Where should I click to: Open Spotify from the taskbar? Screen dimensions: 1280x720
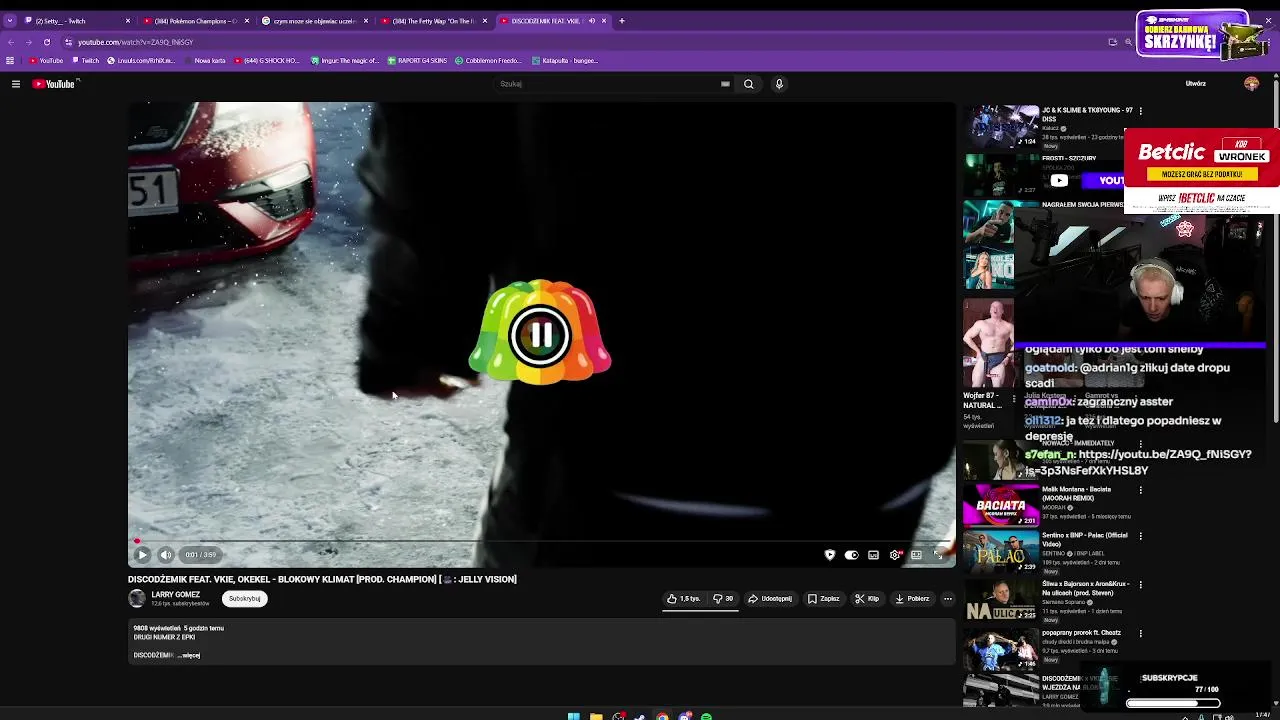click(x=707, y=716)
